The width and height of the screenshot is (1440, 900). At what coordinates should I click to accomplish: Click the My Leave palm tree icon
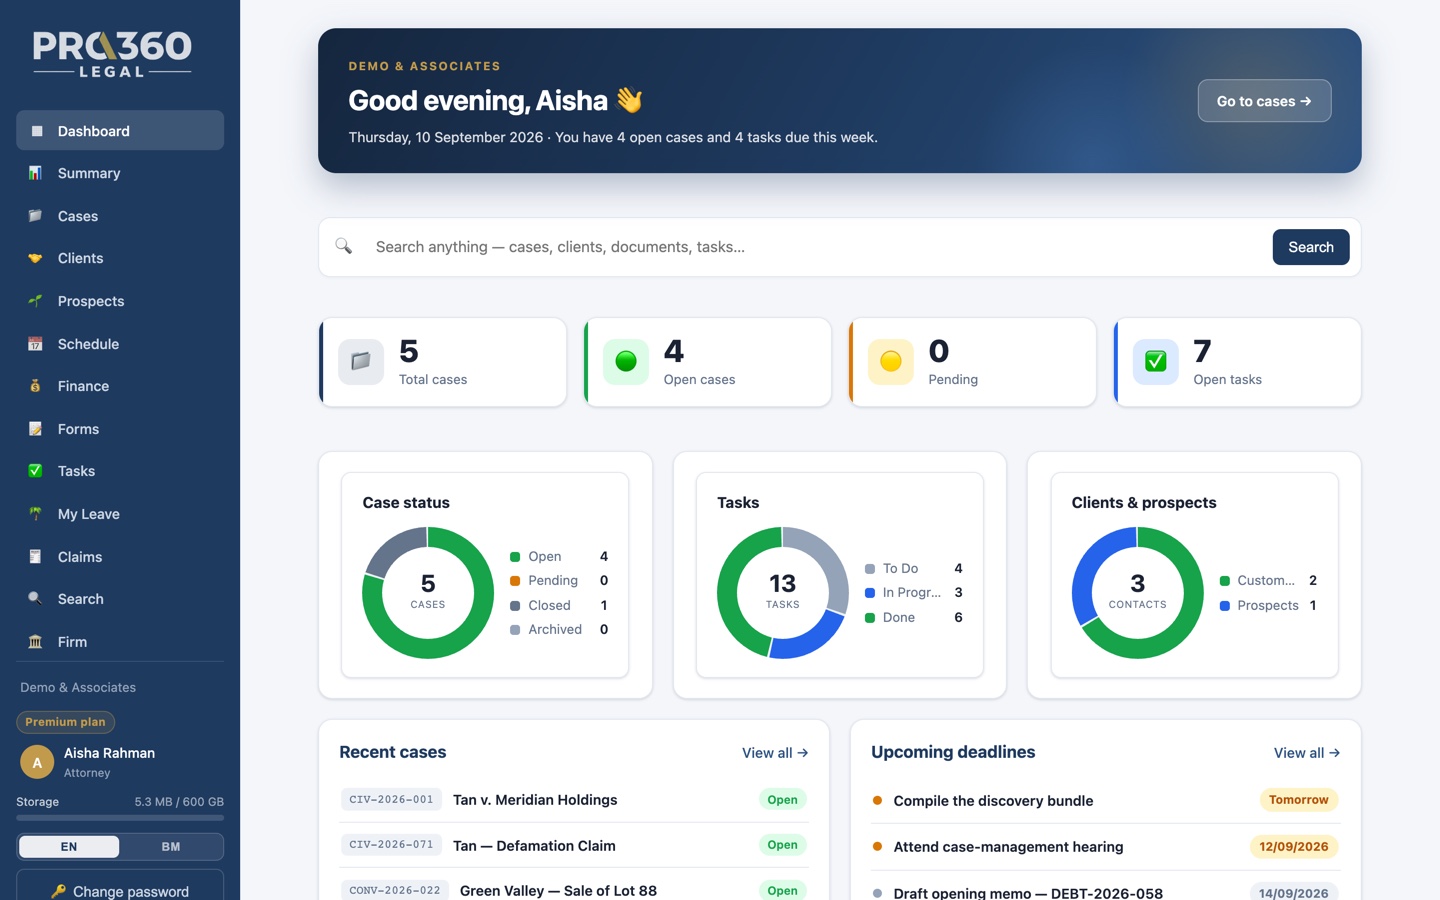36,514
